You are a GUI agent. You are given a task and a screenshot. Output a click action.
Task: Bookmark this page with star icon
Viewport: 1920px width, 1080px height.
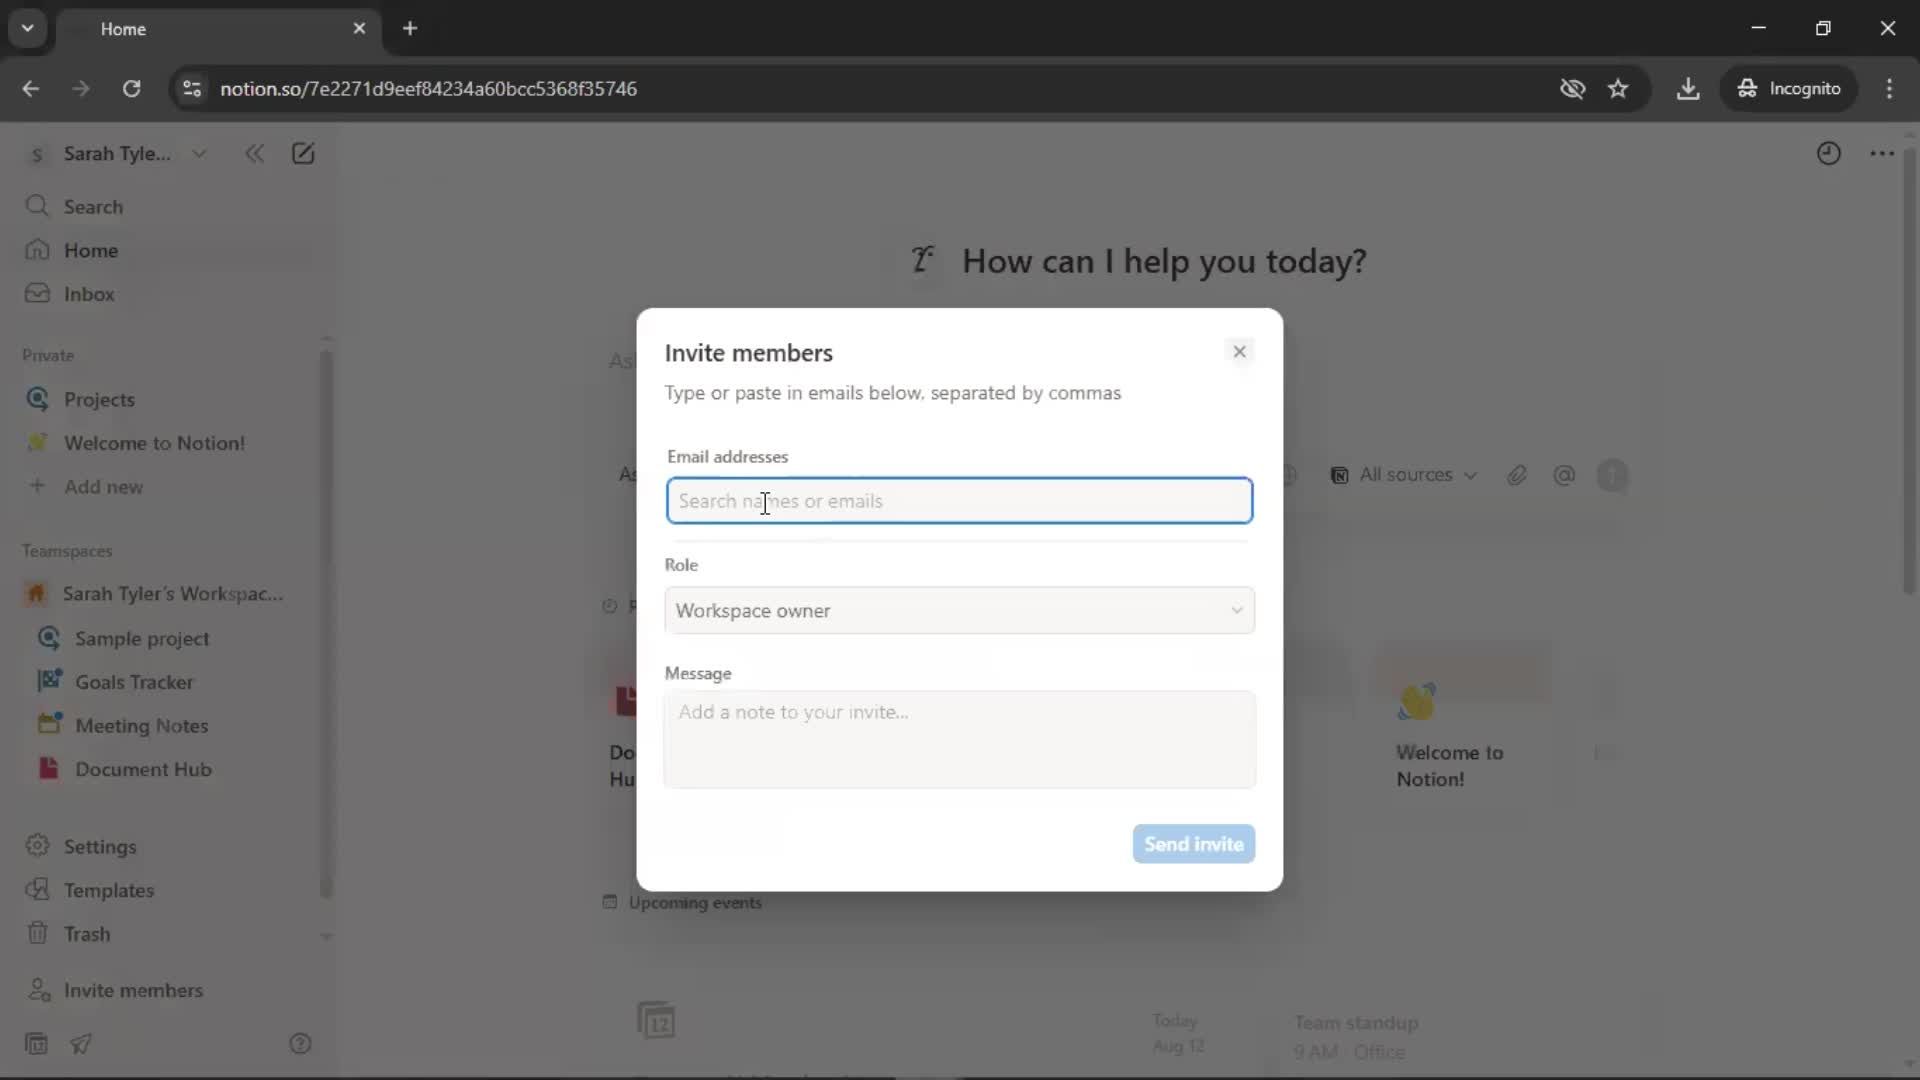(x=1618, y=89)
